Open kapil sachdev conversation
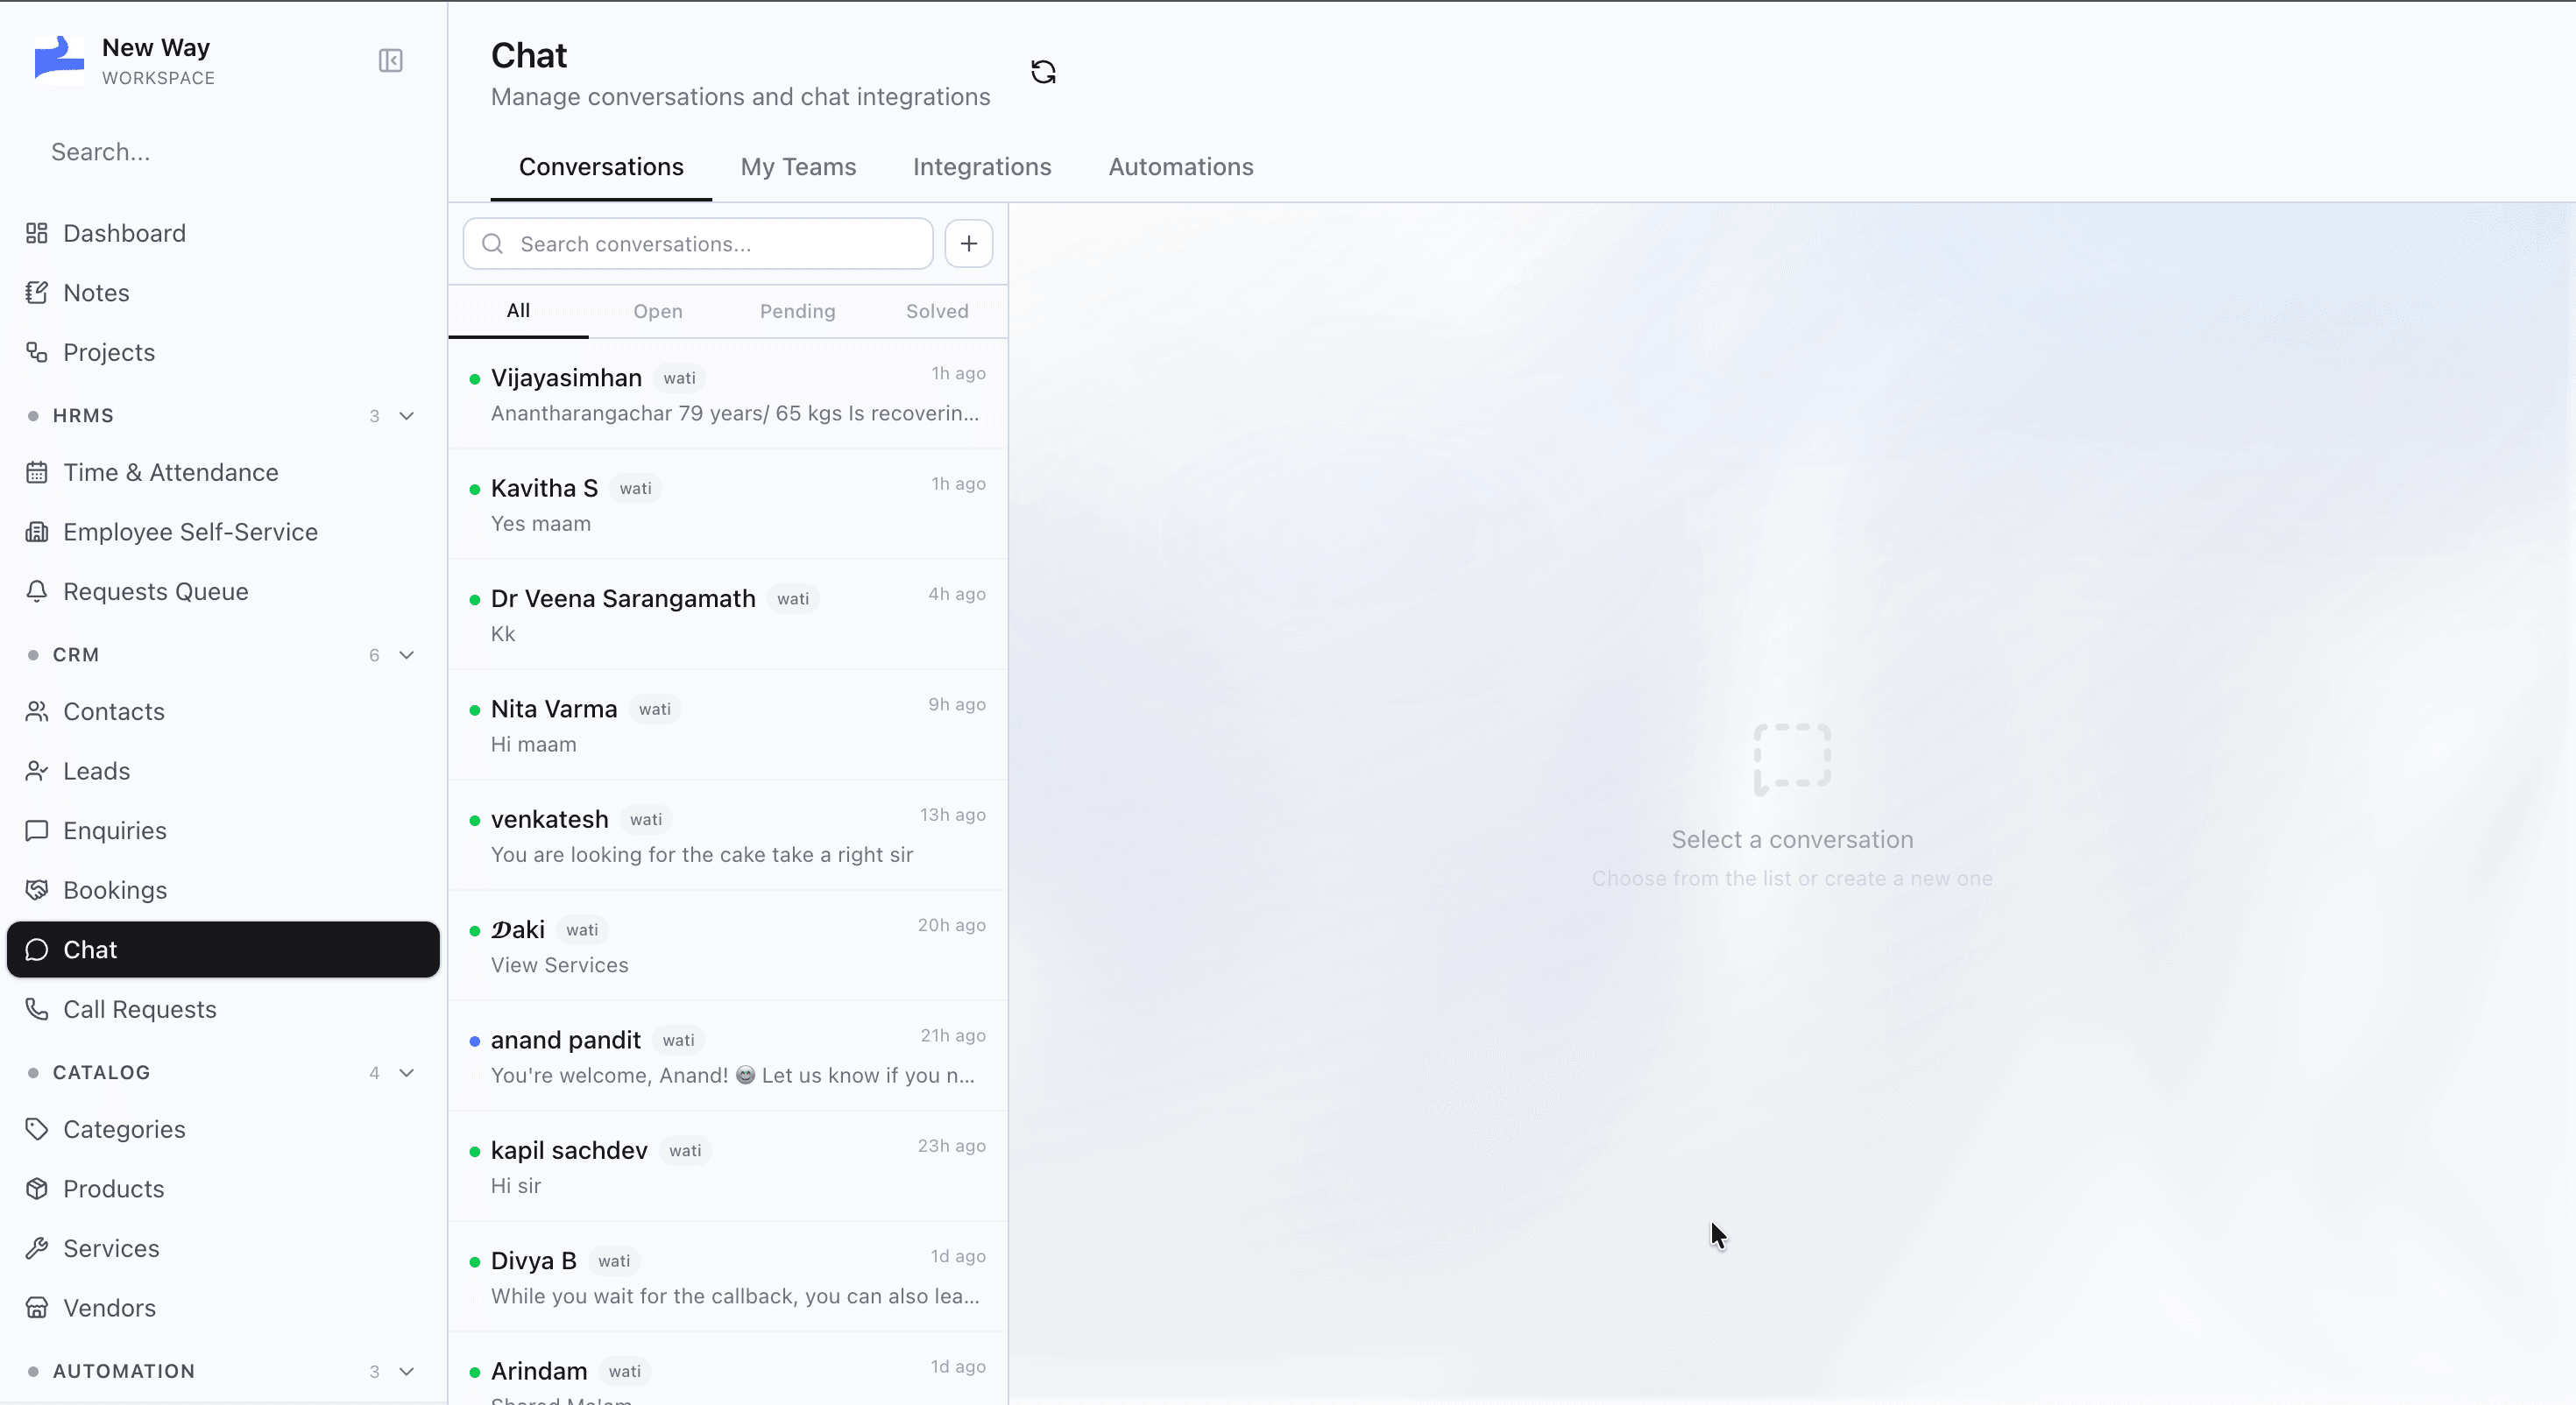The height and width of the screenshot is (1405, 2576). [728, 1167]
